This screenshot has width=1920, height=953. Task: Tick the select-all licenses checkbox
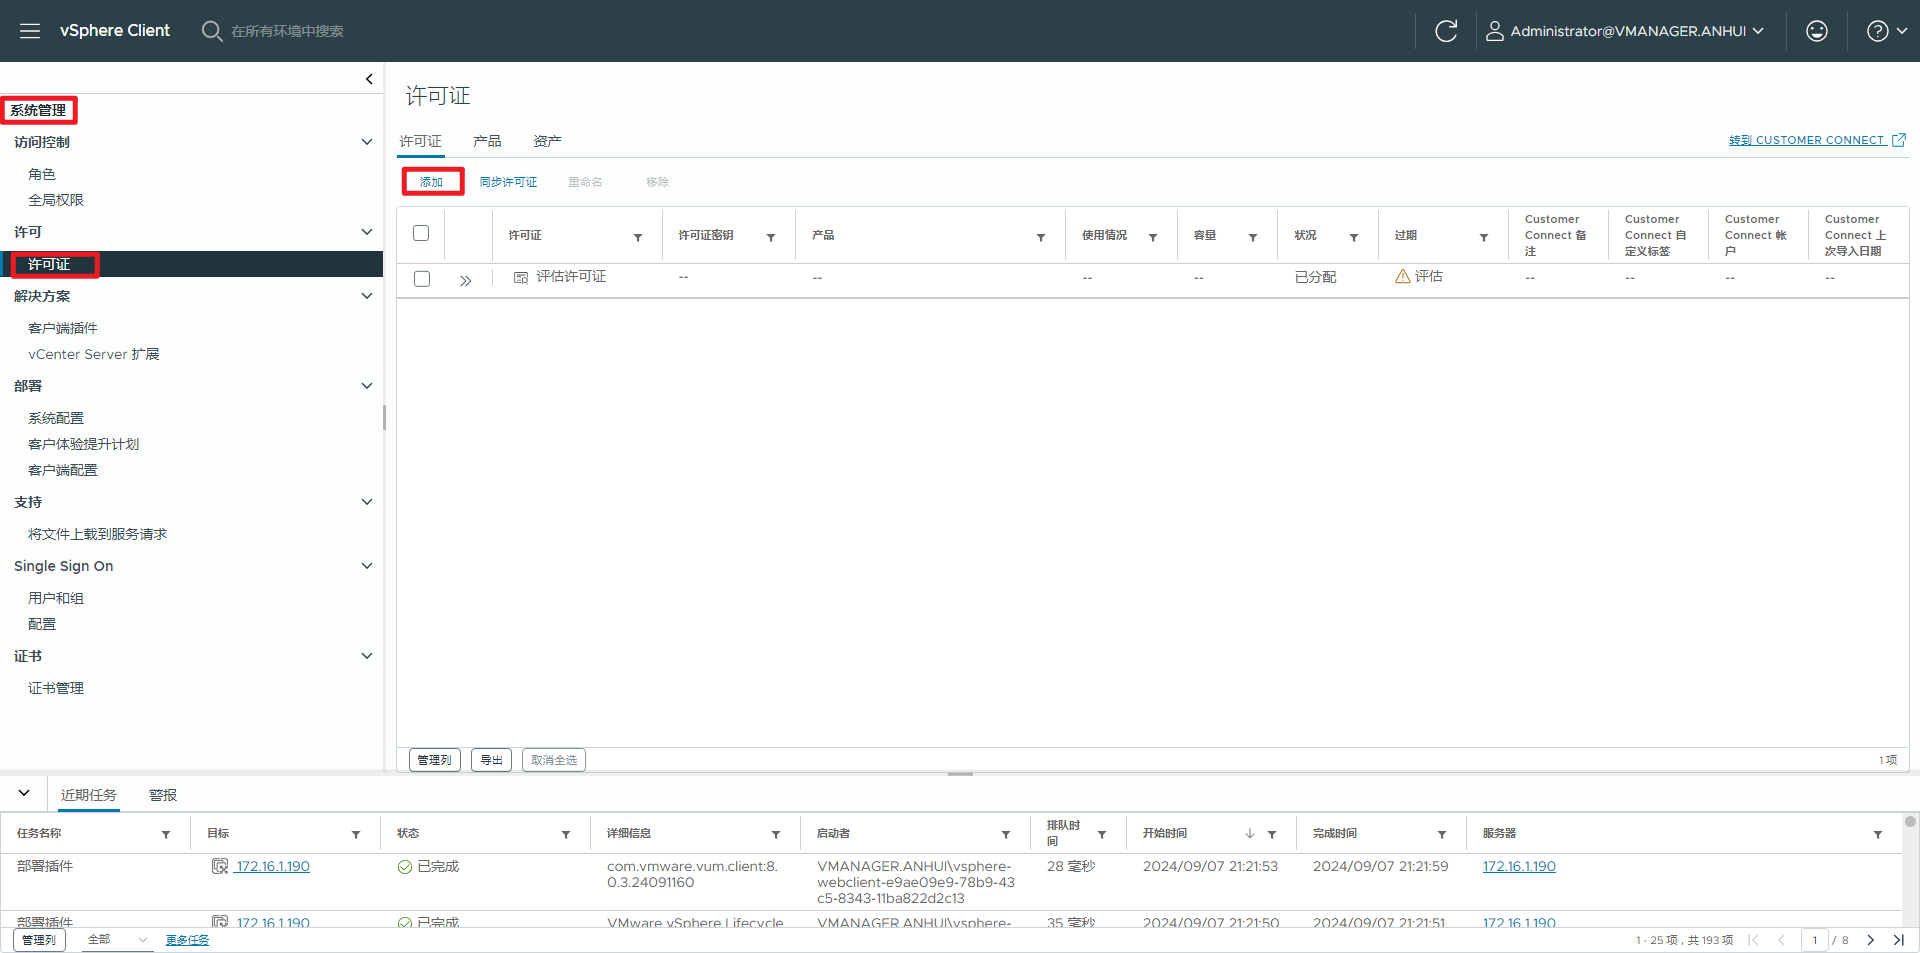421,233
